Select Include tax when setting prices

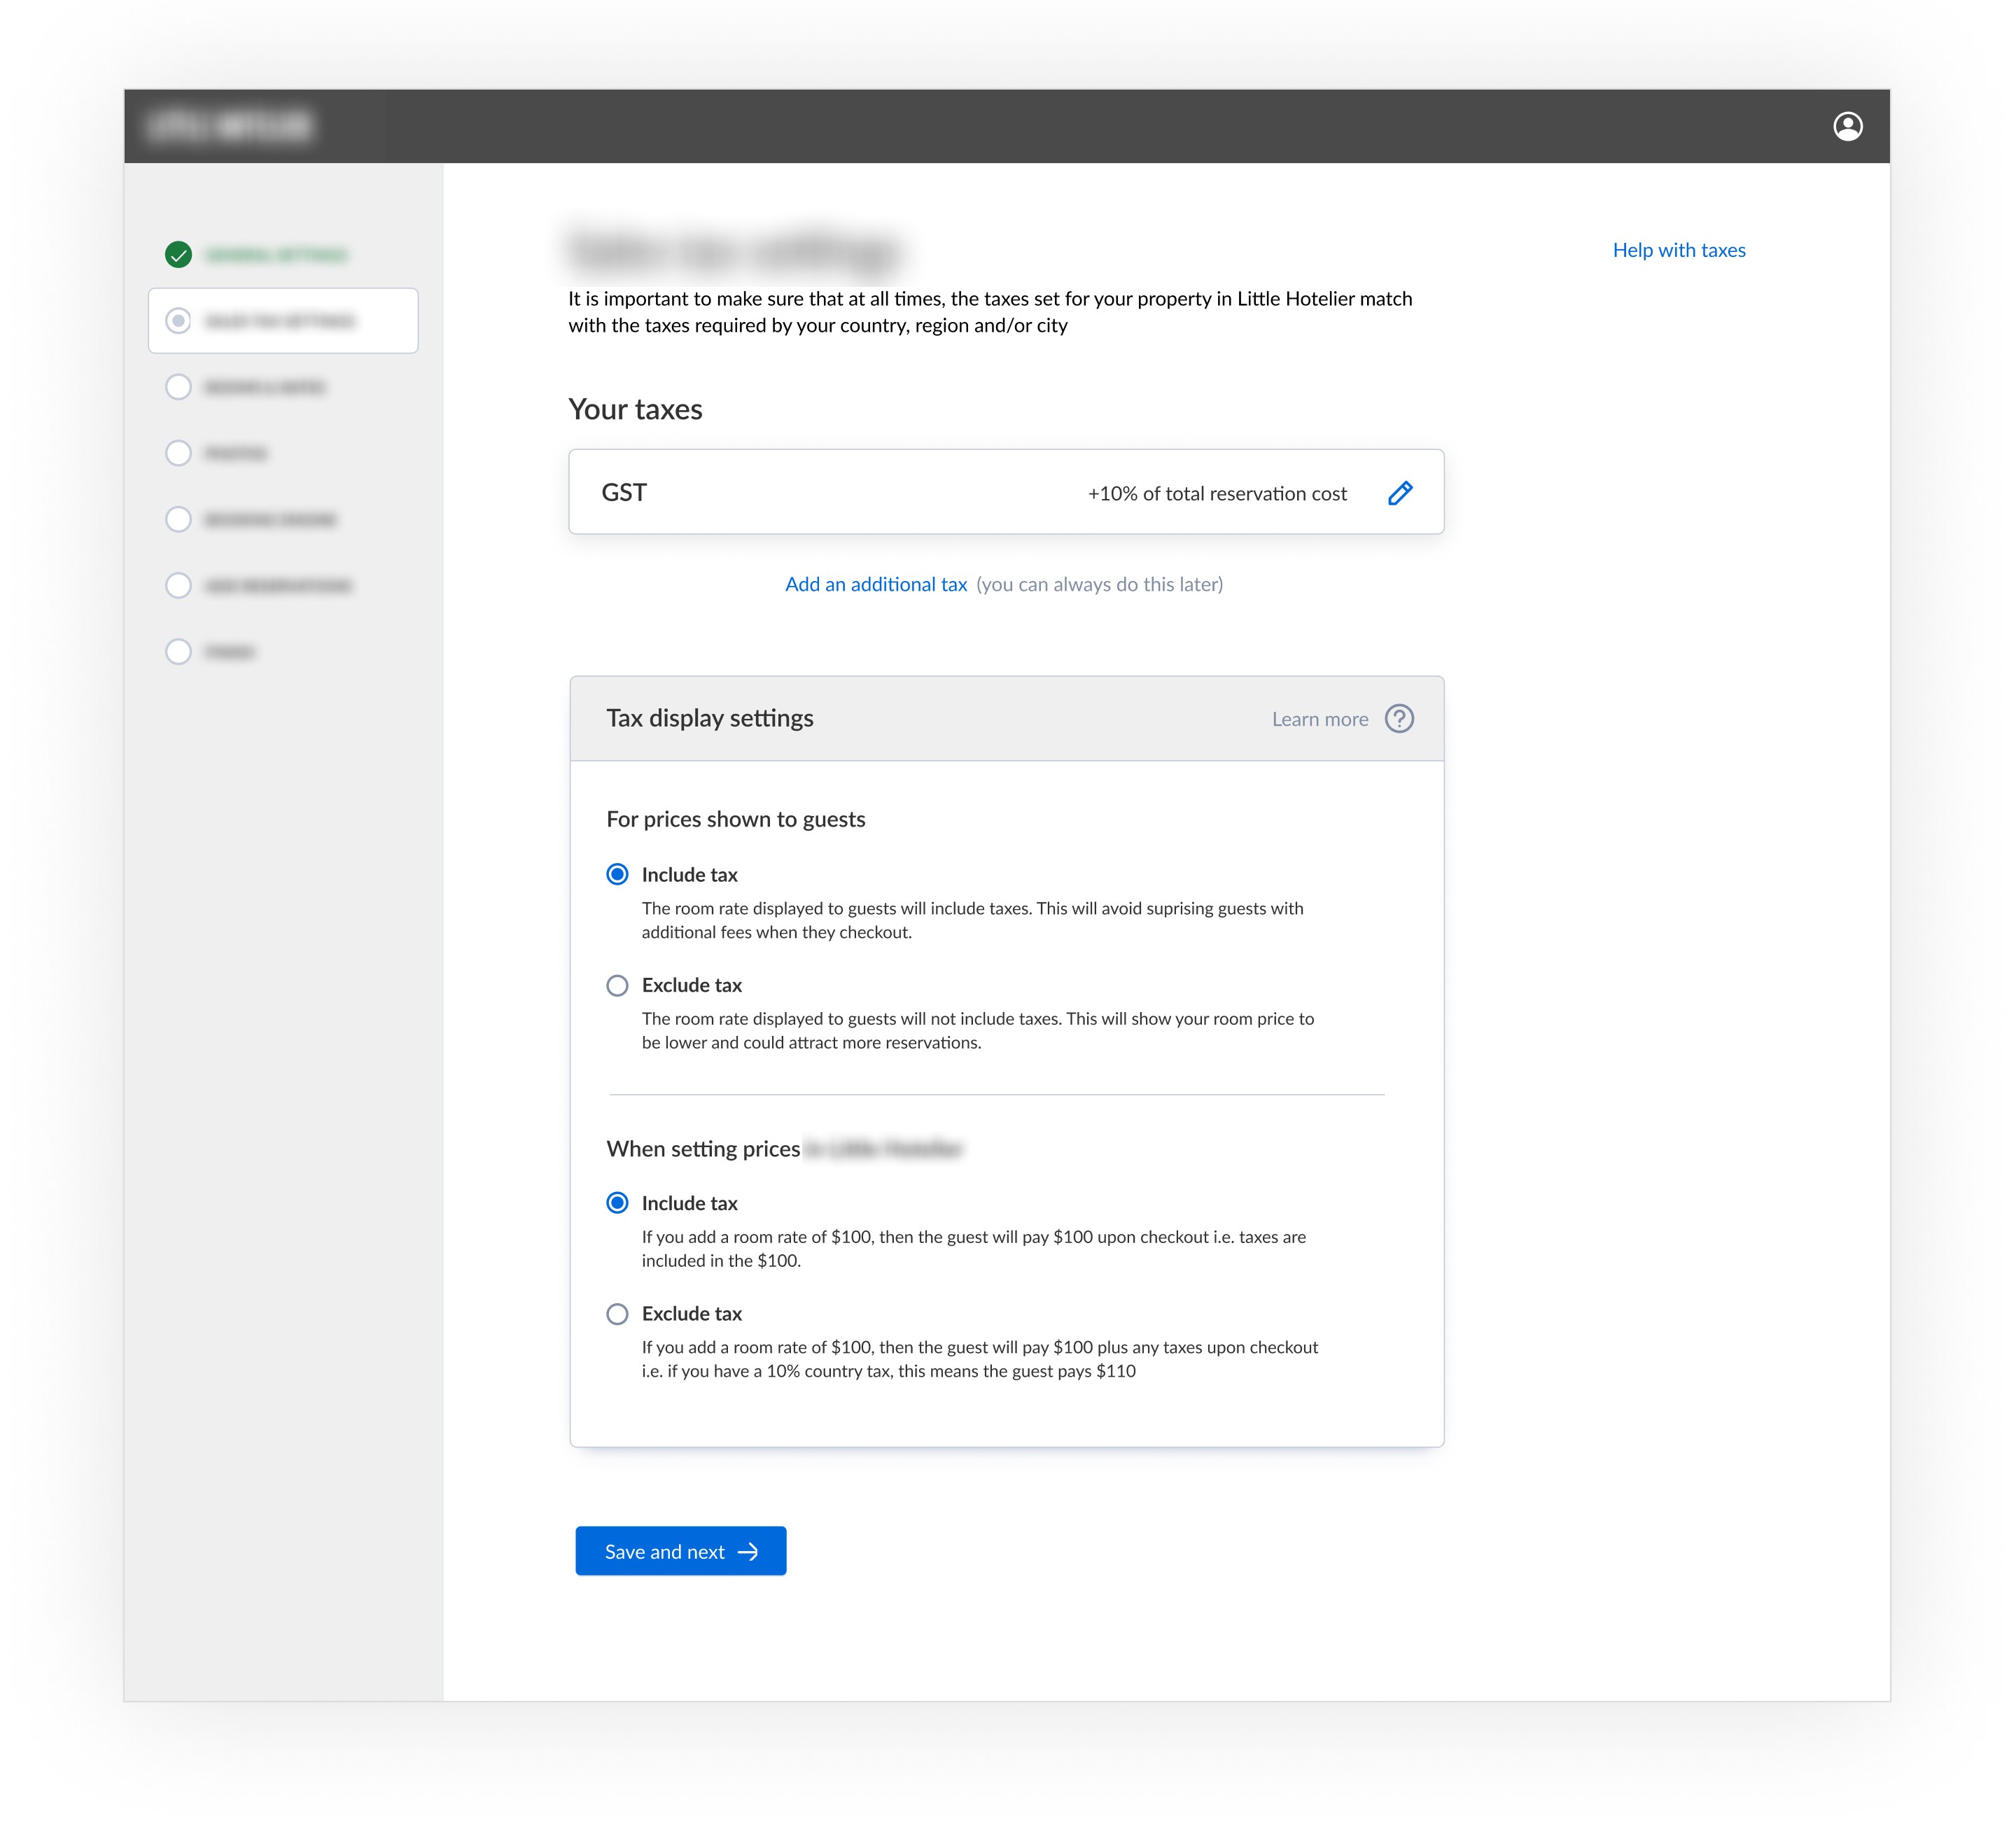tap(617, 1203)
